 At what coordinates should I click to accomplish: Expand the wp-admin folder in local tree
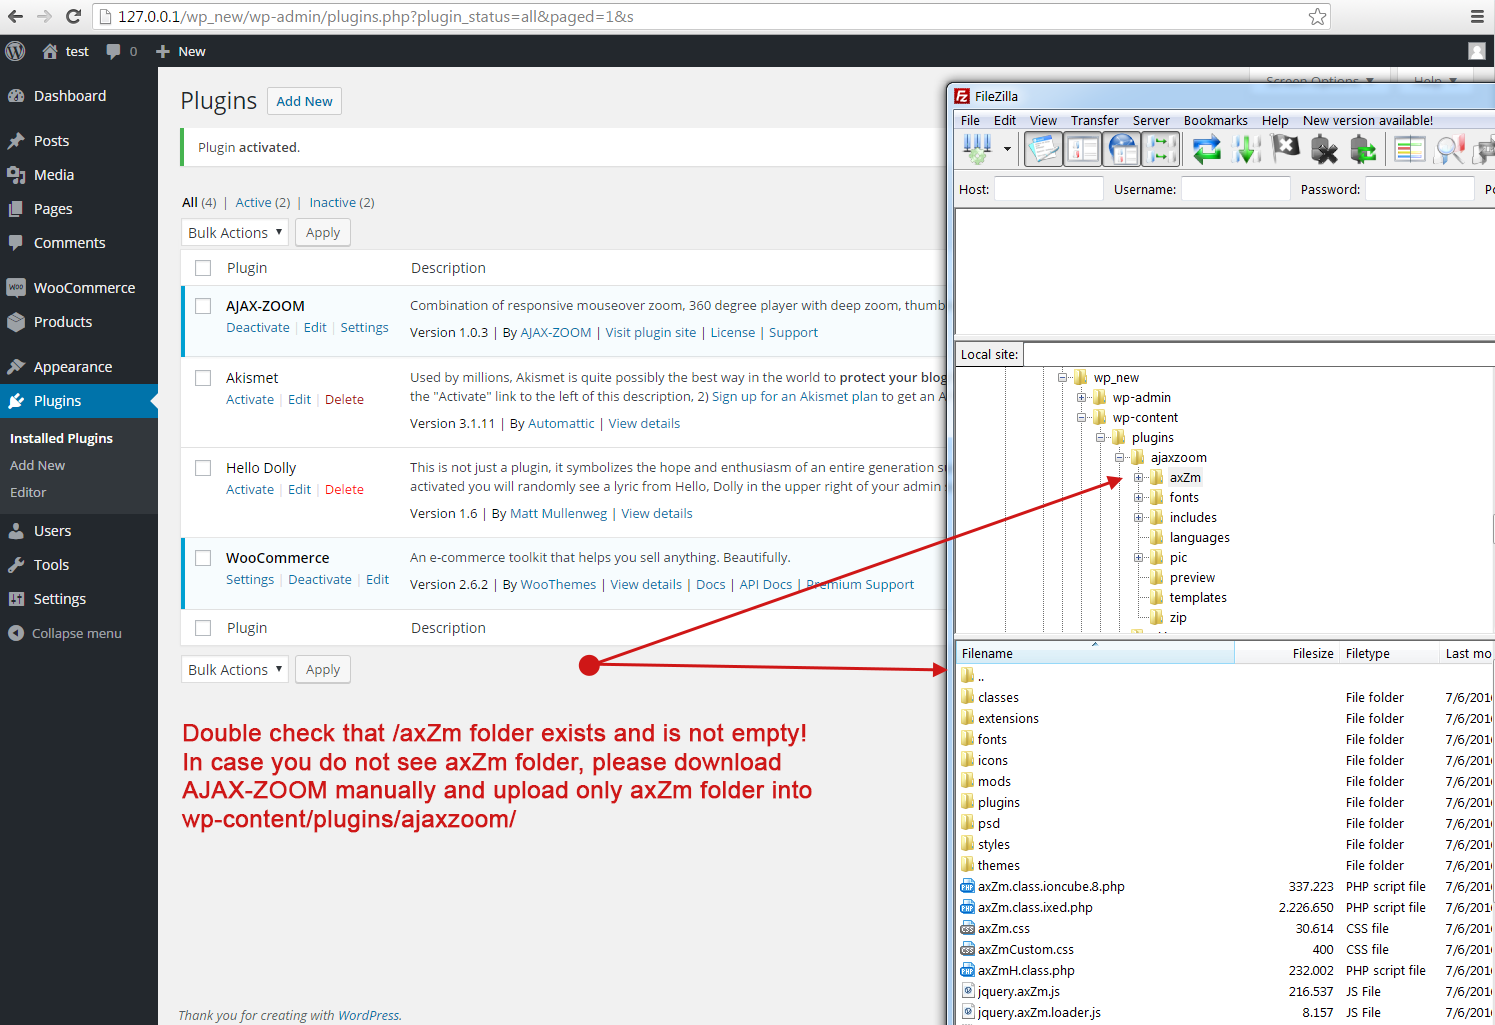point(1081,398)
